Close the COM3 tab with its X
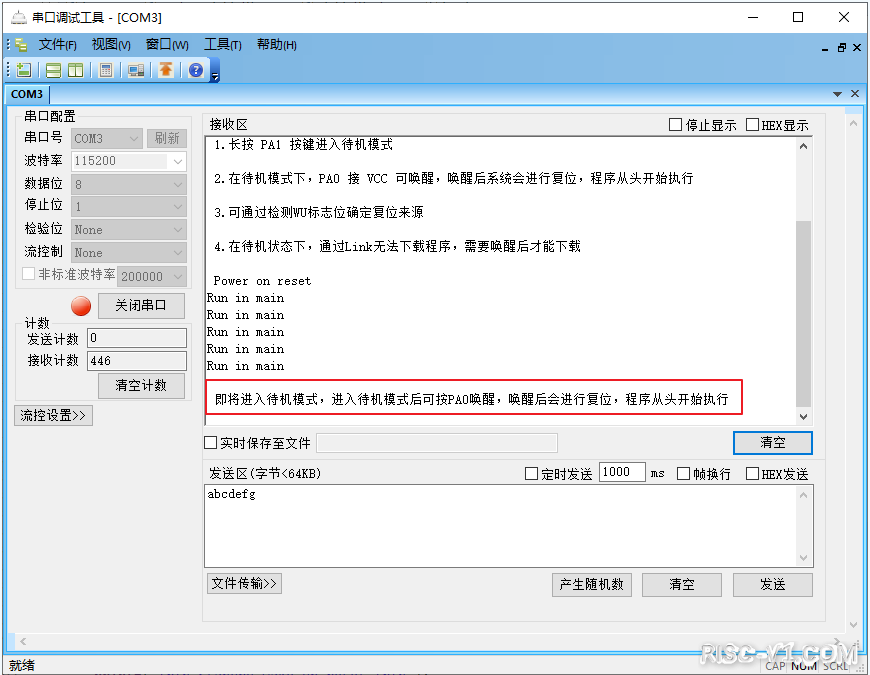Screen dimensions: 870x675 point(855,94)
